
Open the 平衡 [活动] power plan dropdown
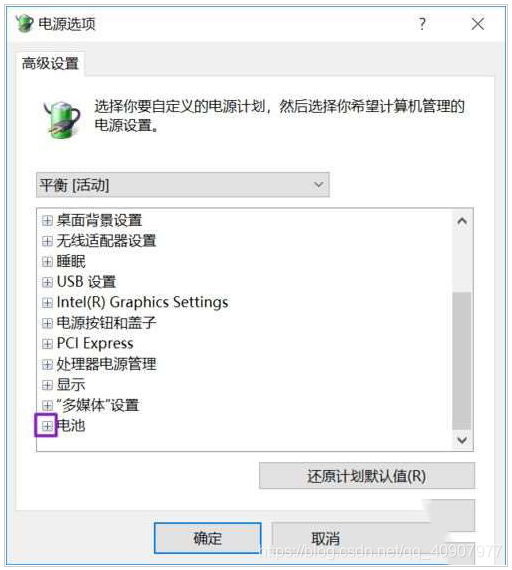click(x=183, y=185)
